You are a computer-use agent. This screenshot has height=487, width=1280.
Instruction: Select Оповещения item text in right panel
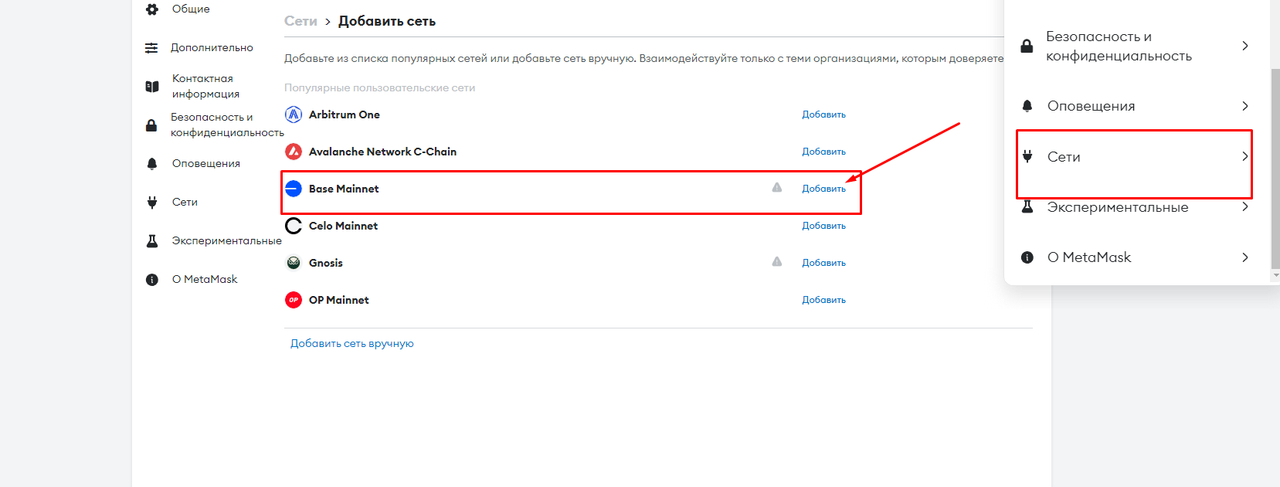pos(1091,106)
